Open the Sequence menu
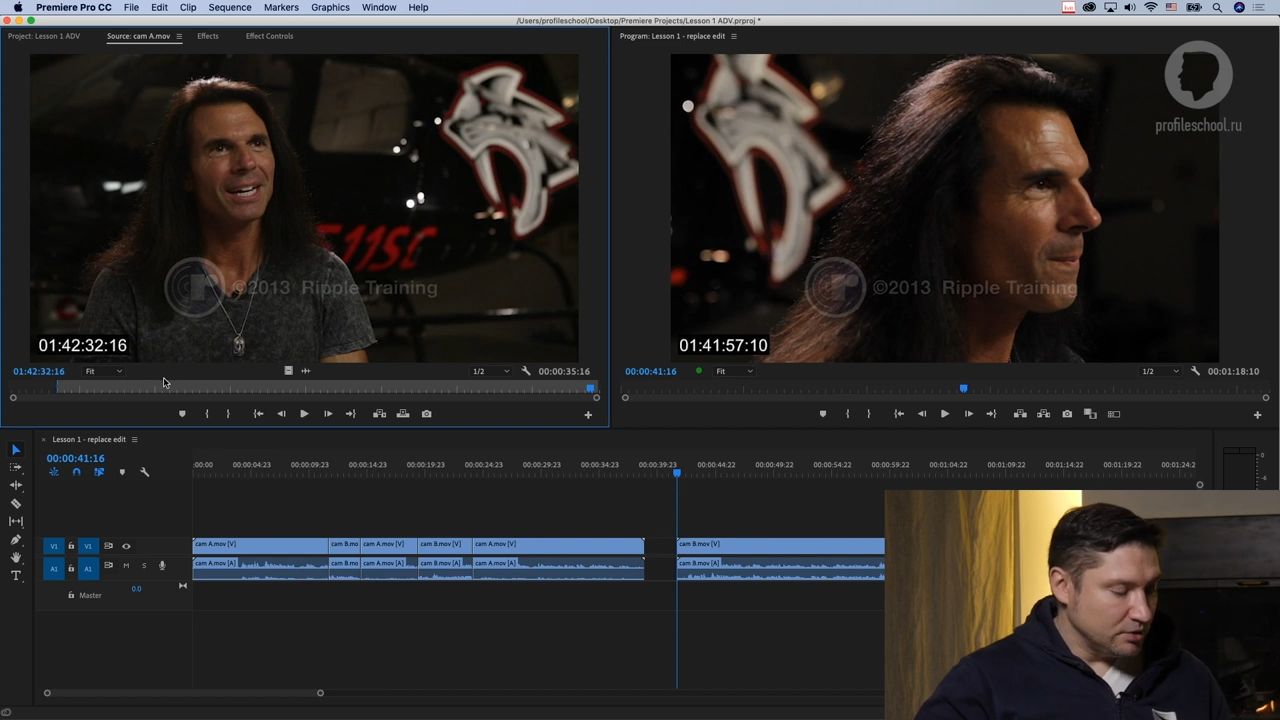 (229, 7)
